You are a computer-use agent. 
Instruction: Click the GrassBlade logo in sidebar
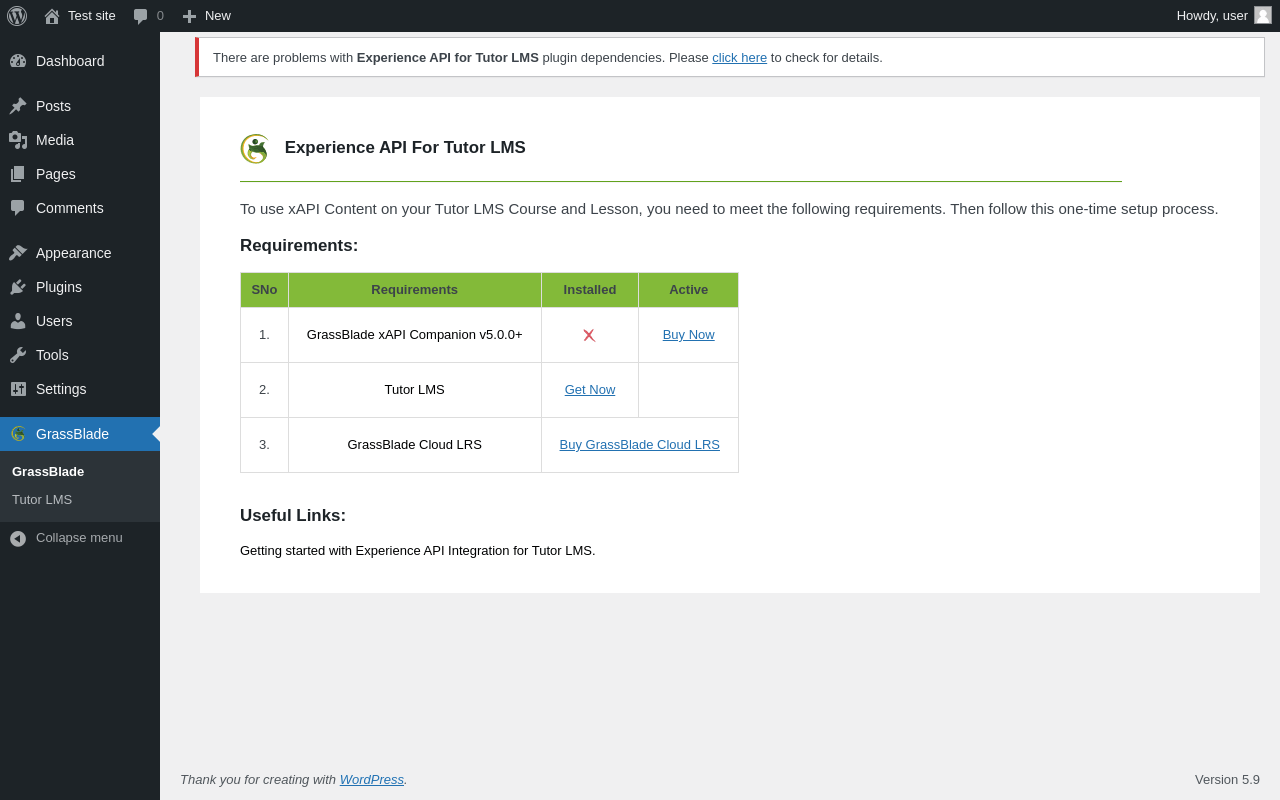pyautogui.click(x=18, y=434)
